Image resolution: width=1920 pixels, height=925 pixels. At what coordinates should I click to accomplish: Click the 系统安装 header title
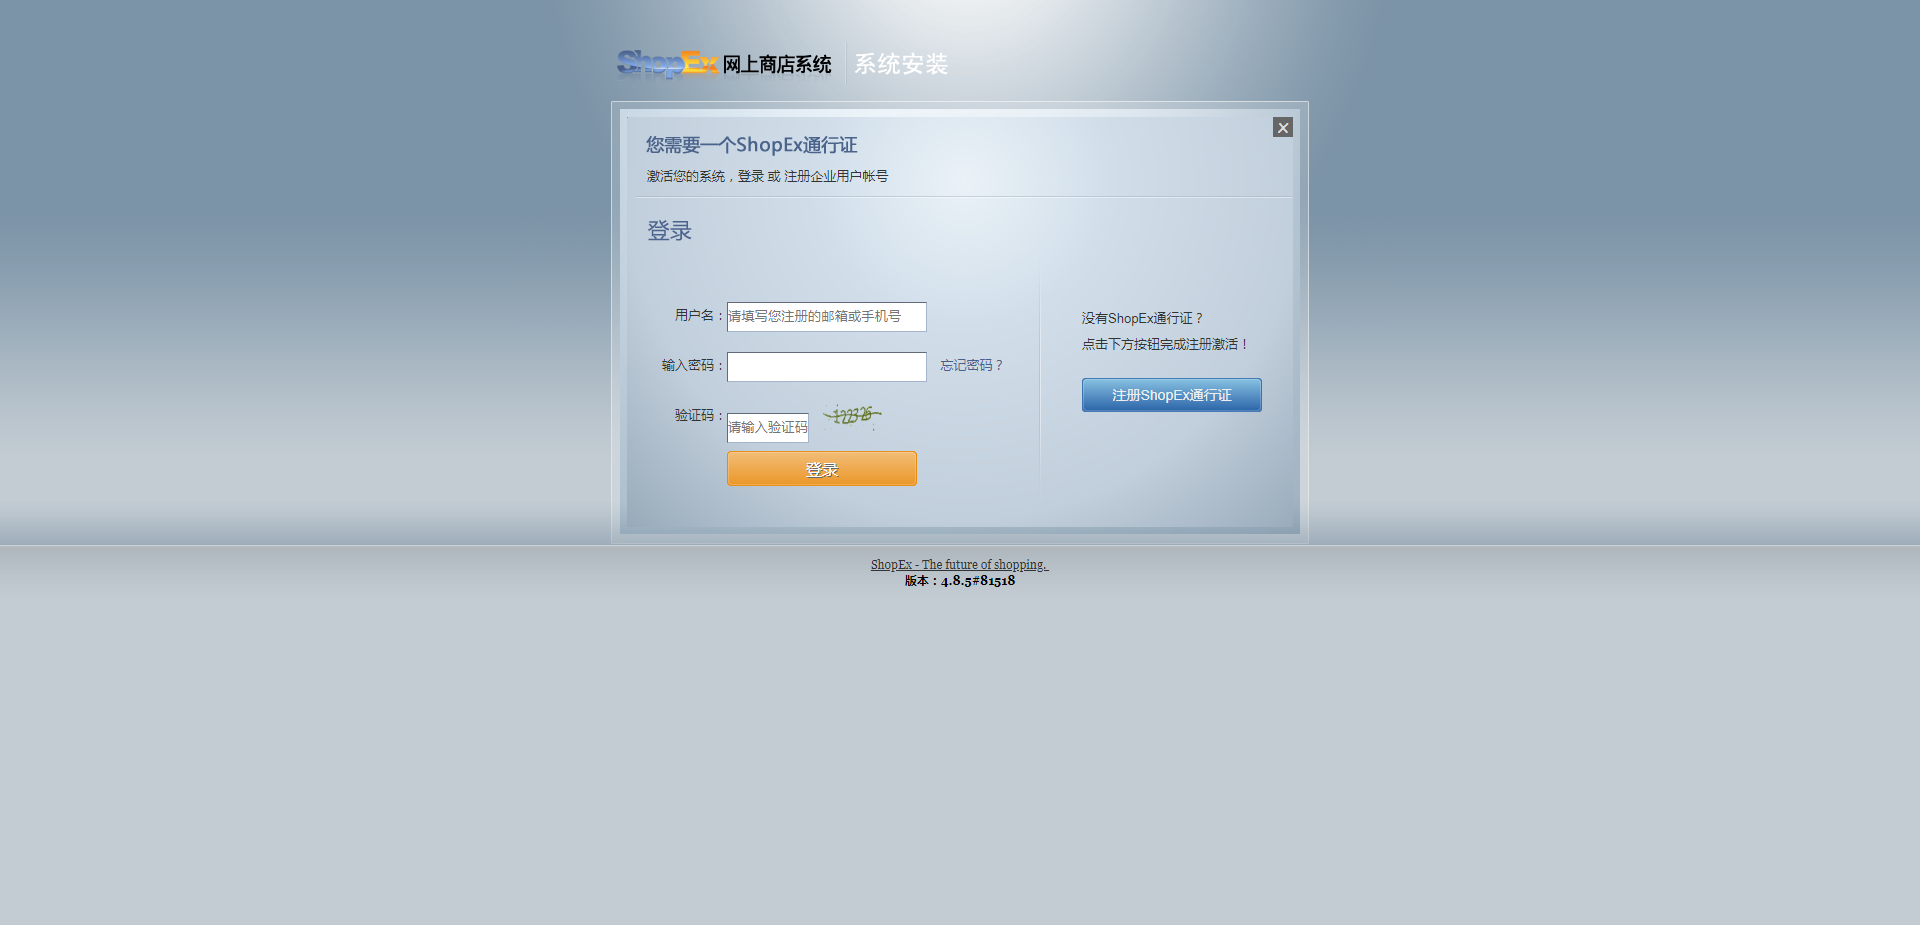click(x=901, y=64)
